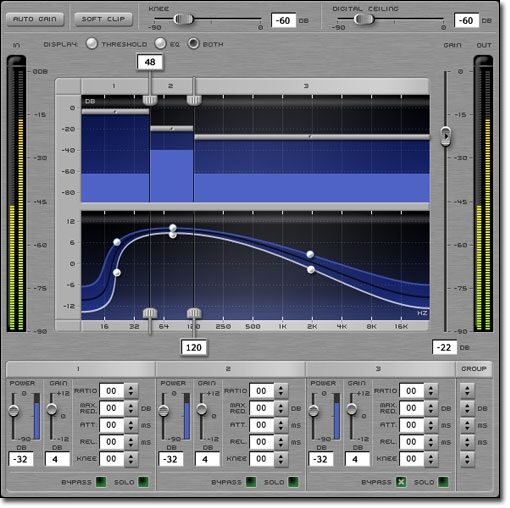Viewport: 510px width, 508px height.
Task: Click the upper EQ node near 2K
Action: 310,255
